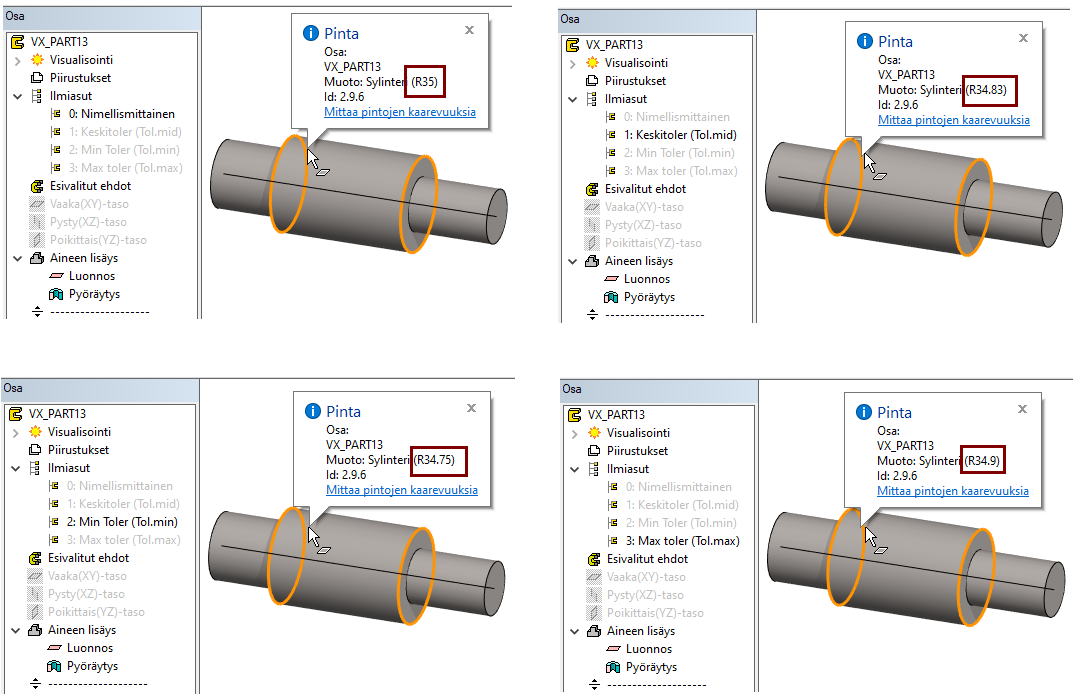Select active 1: Keskitoler (Tol.mid) in the R34.83 panel
Viewport: 1084px width, 694px height.
(x=680, y=135)
